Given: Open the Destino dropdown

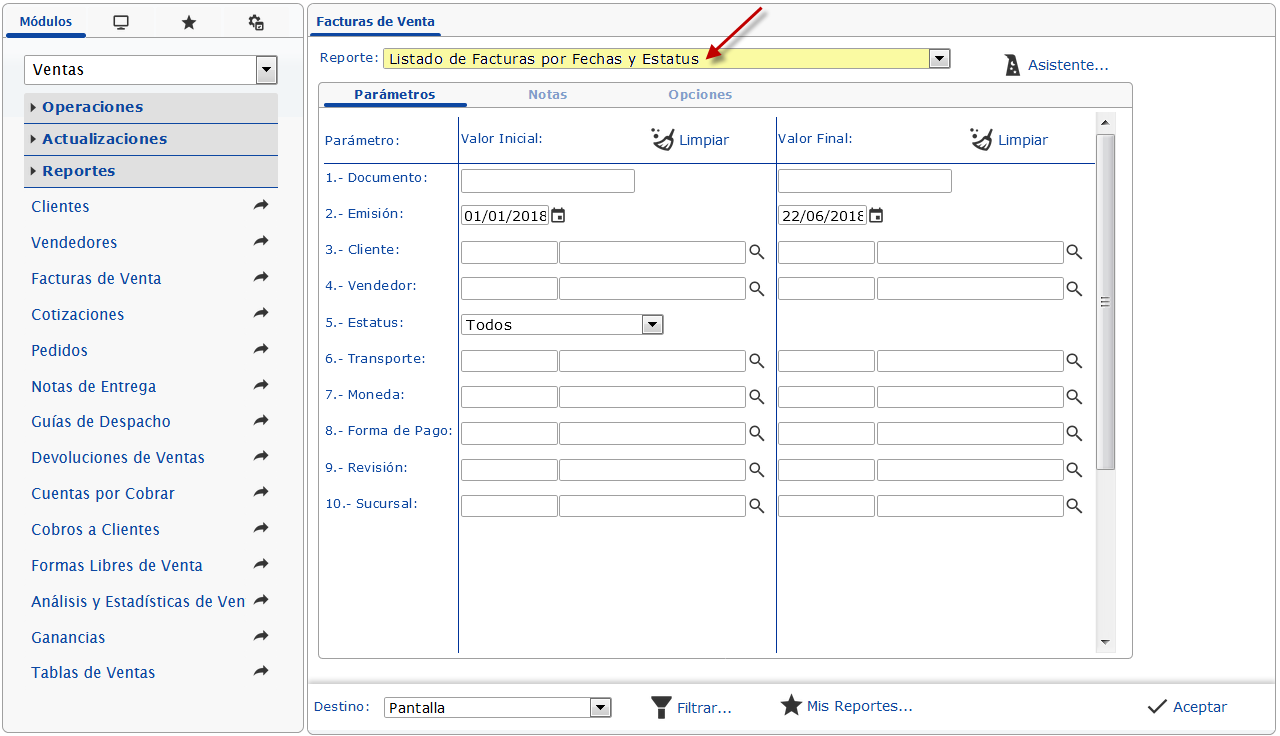Looking at the screenshot, I should (x=600, y=708).
